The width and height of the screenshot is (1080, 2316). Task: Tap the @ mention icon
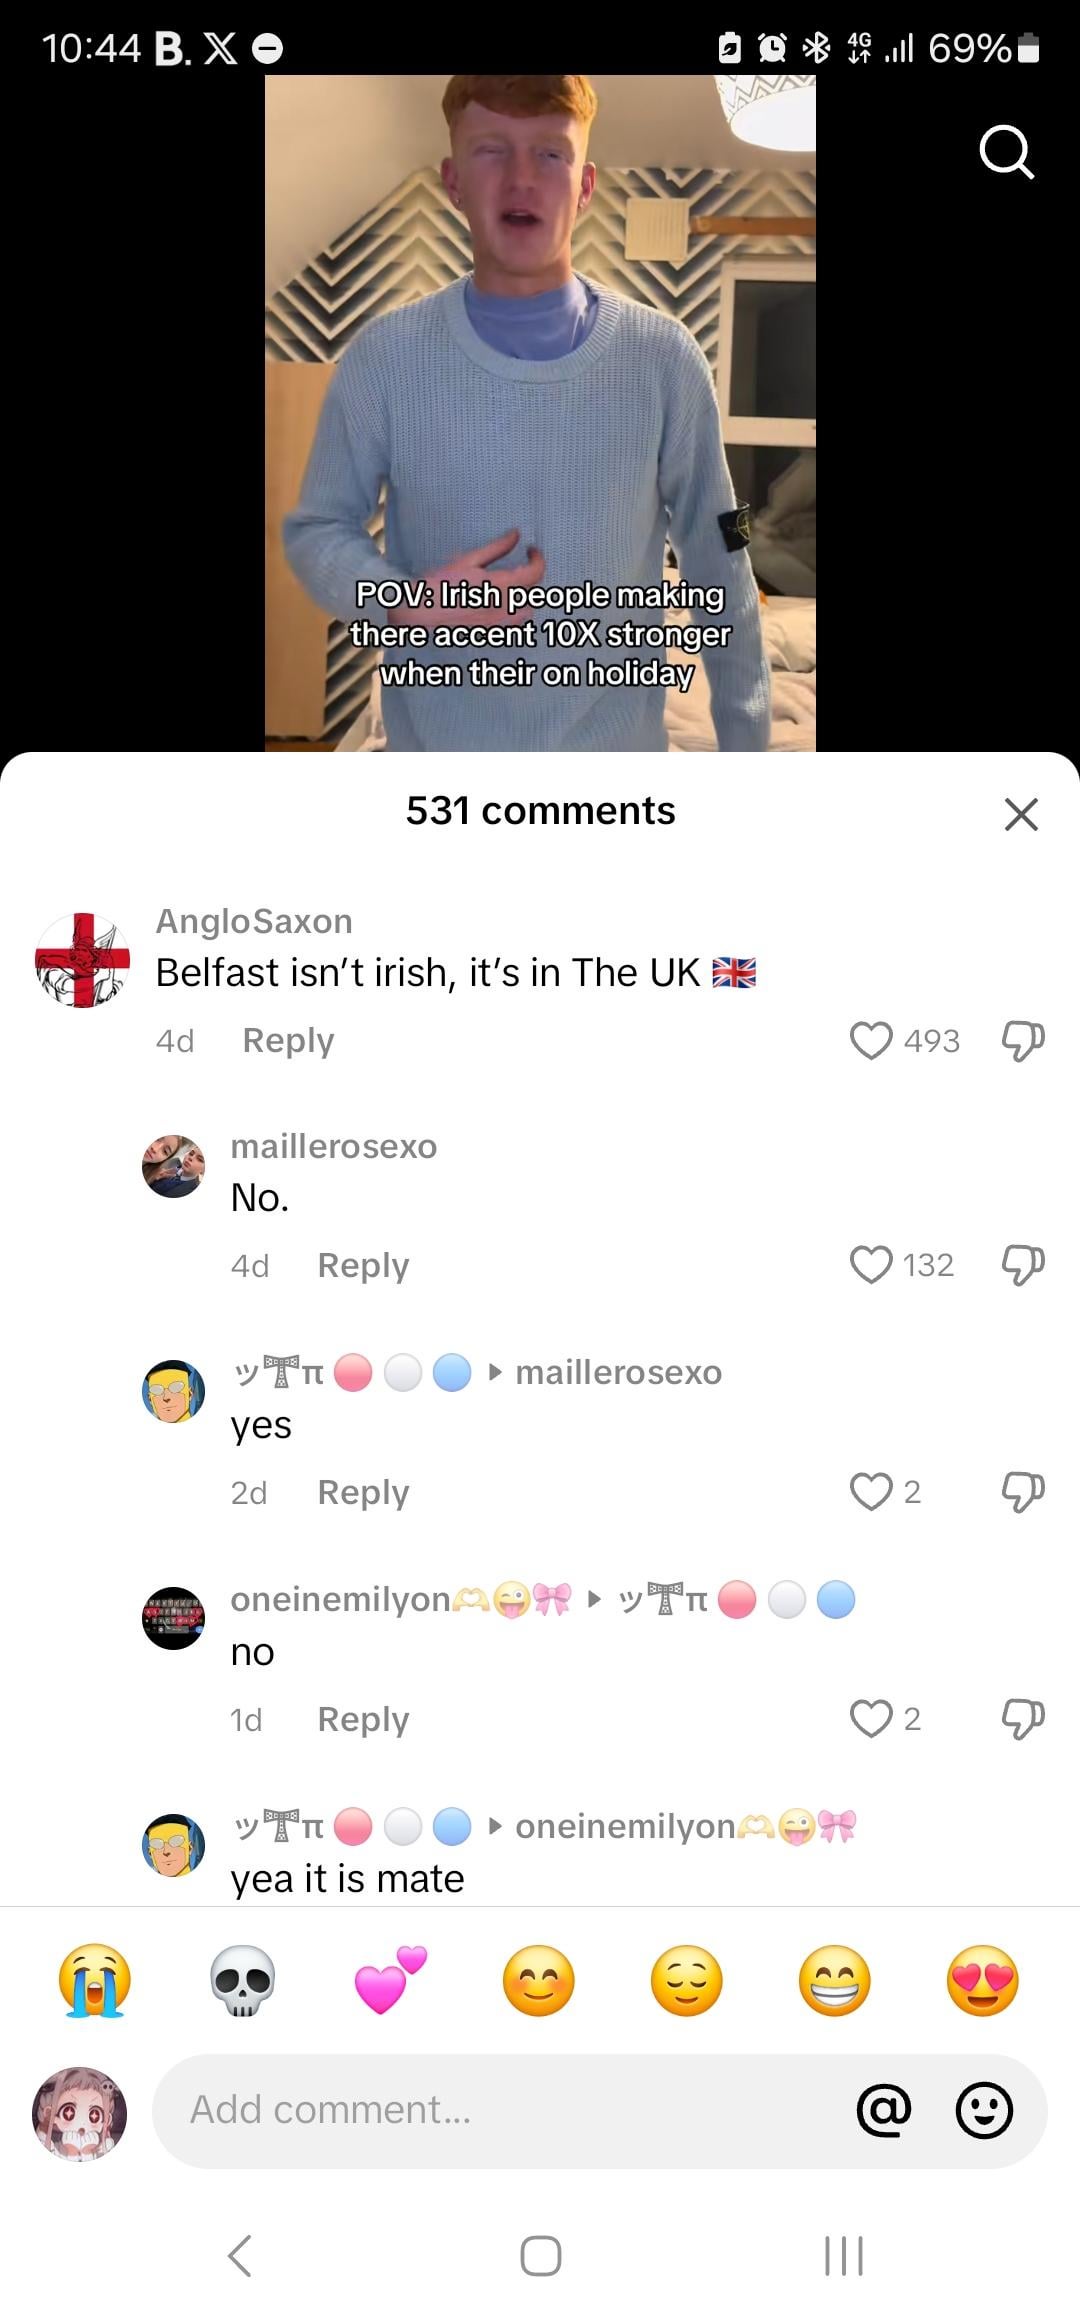click(x=885, y=2111)
